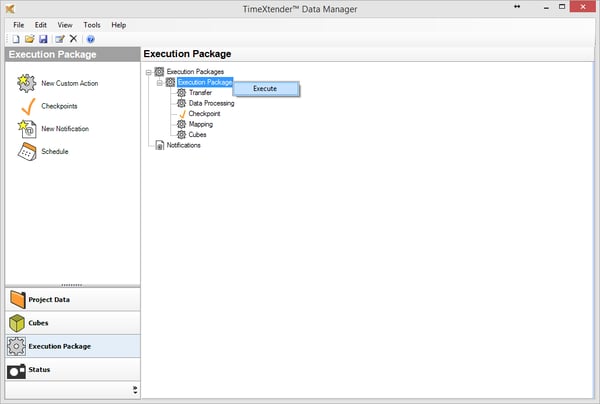600x404 pixels.
Task: Click the double-arrow title bar button
Action: [517, 7]
